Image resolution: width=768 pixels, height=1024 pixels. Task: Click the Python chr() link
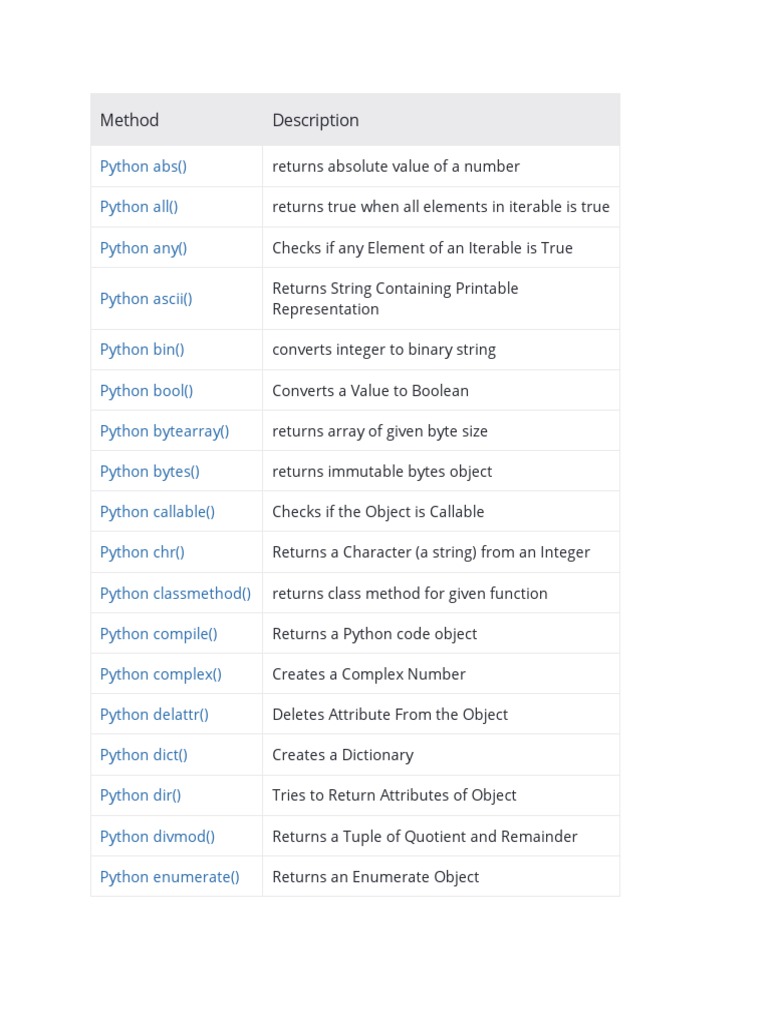pyautogui.click(x=142, y=552)
